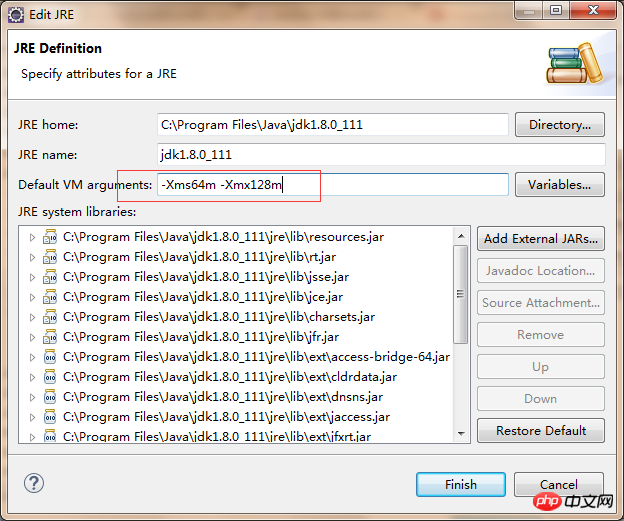Select the lib\resources.jar path row

click(224, 237)
